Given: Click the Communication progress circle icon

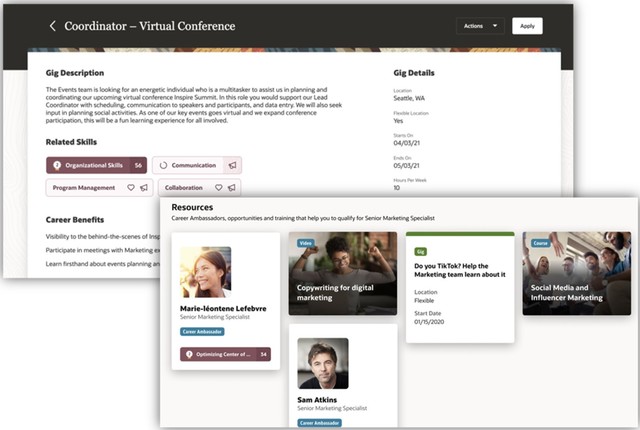Looking at the screenshot, I should point(163,165).
